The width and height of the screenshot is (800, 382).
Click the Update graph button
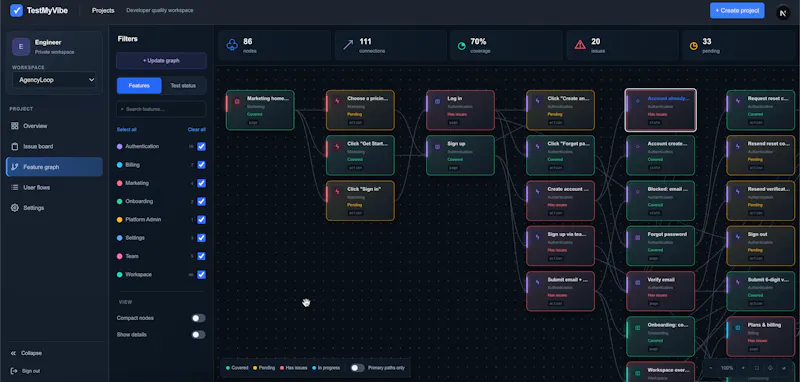161,60
